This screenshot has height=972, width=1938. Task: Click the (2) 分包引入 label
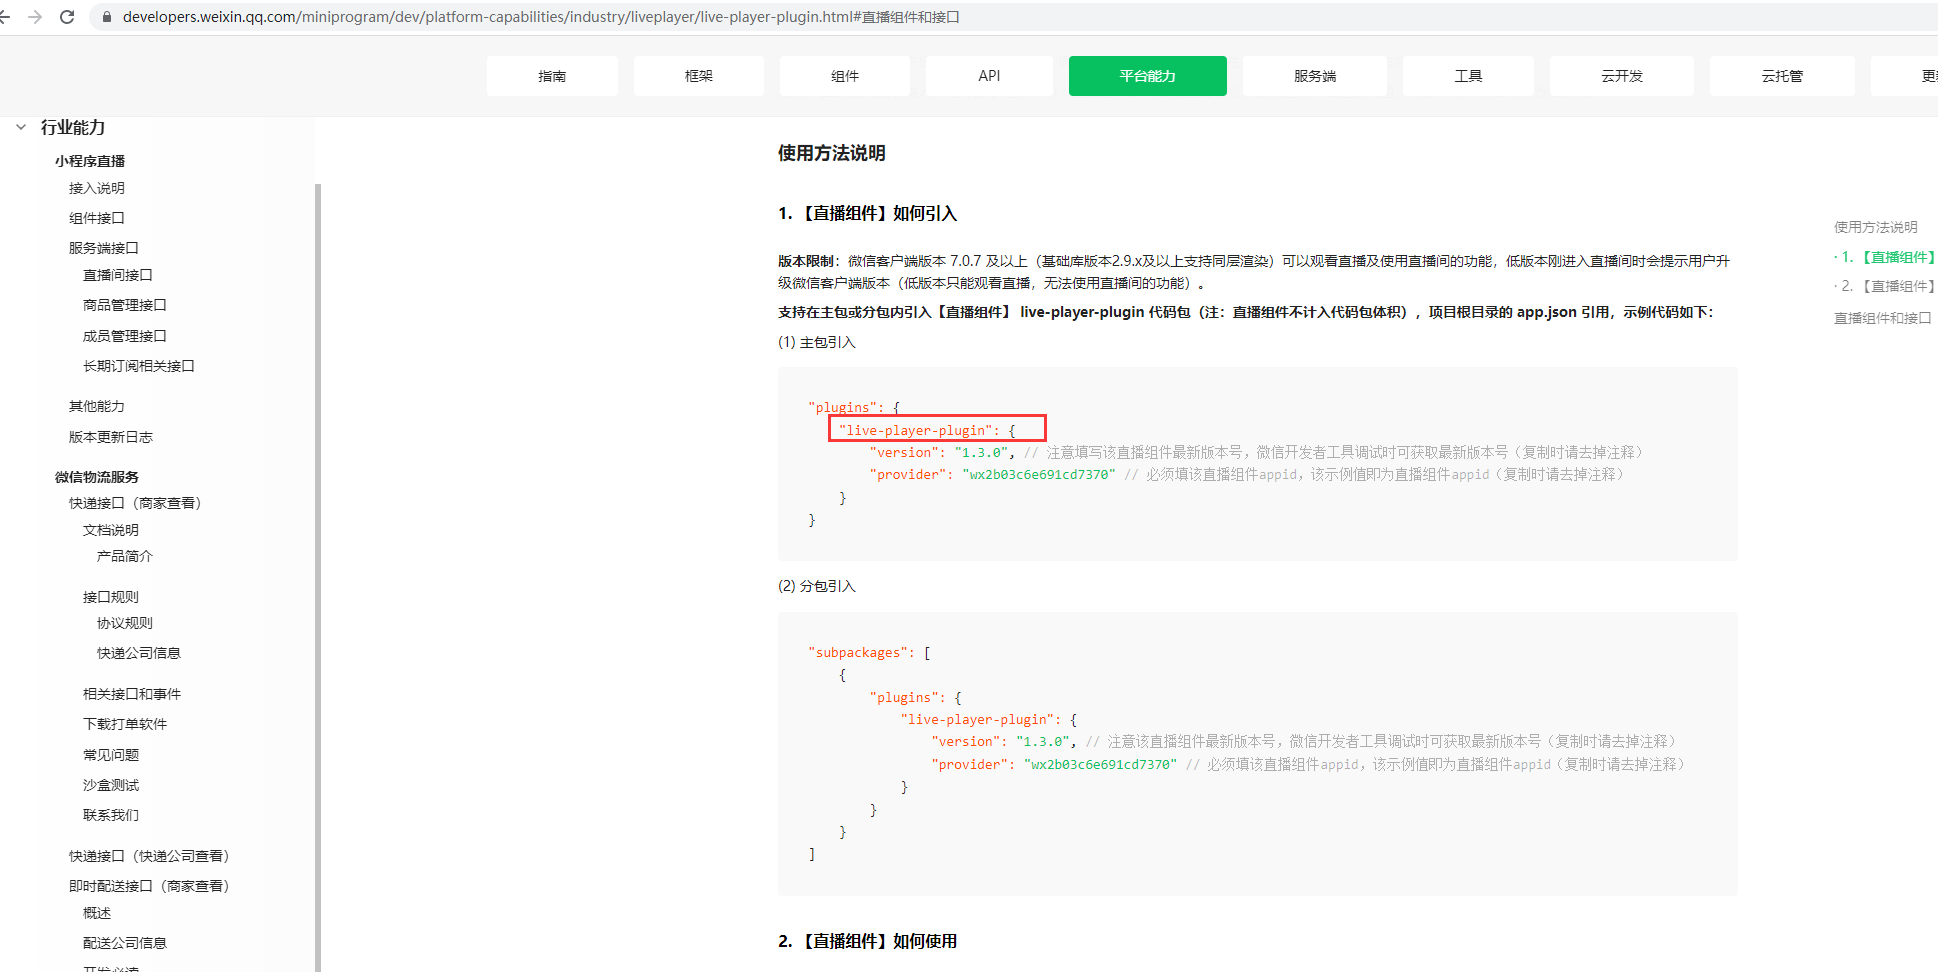817,586
